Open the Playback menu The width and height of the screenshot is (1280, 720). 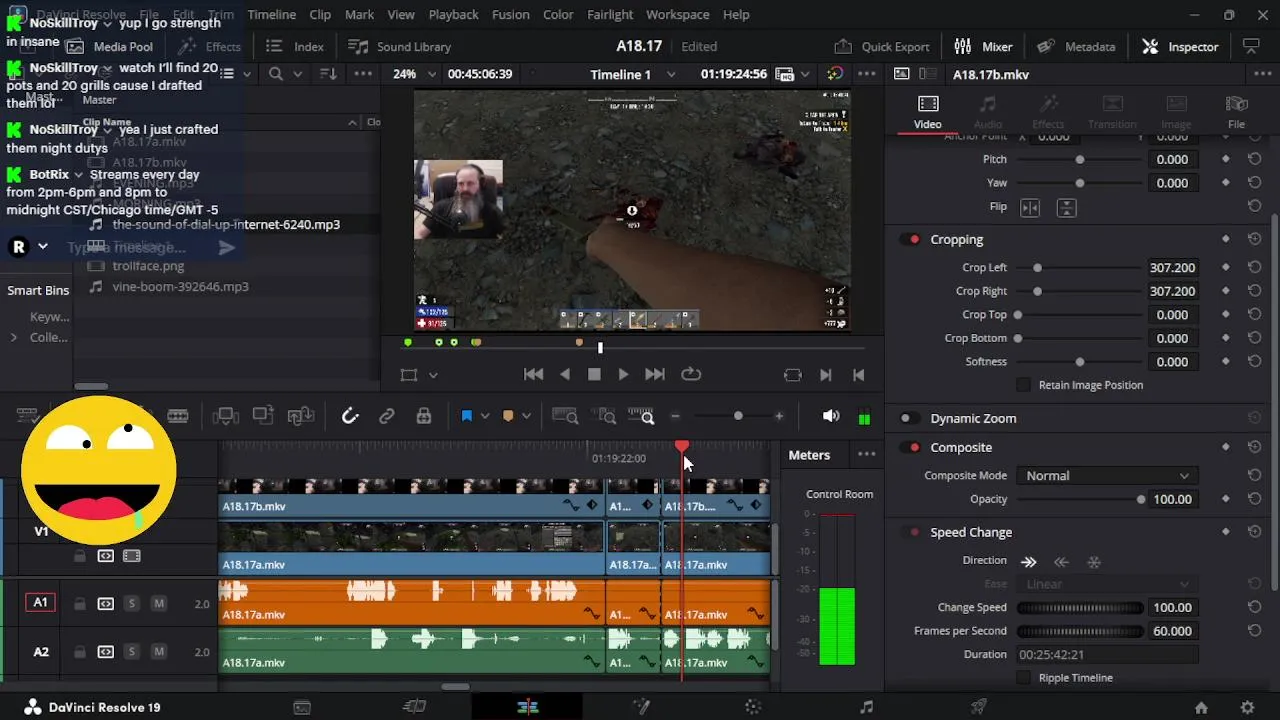[x=453, y=15]
